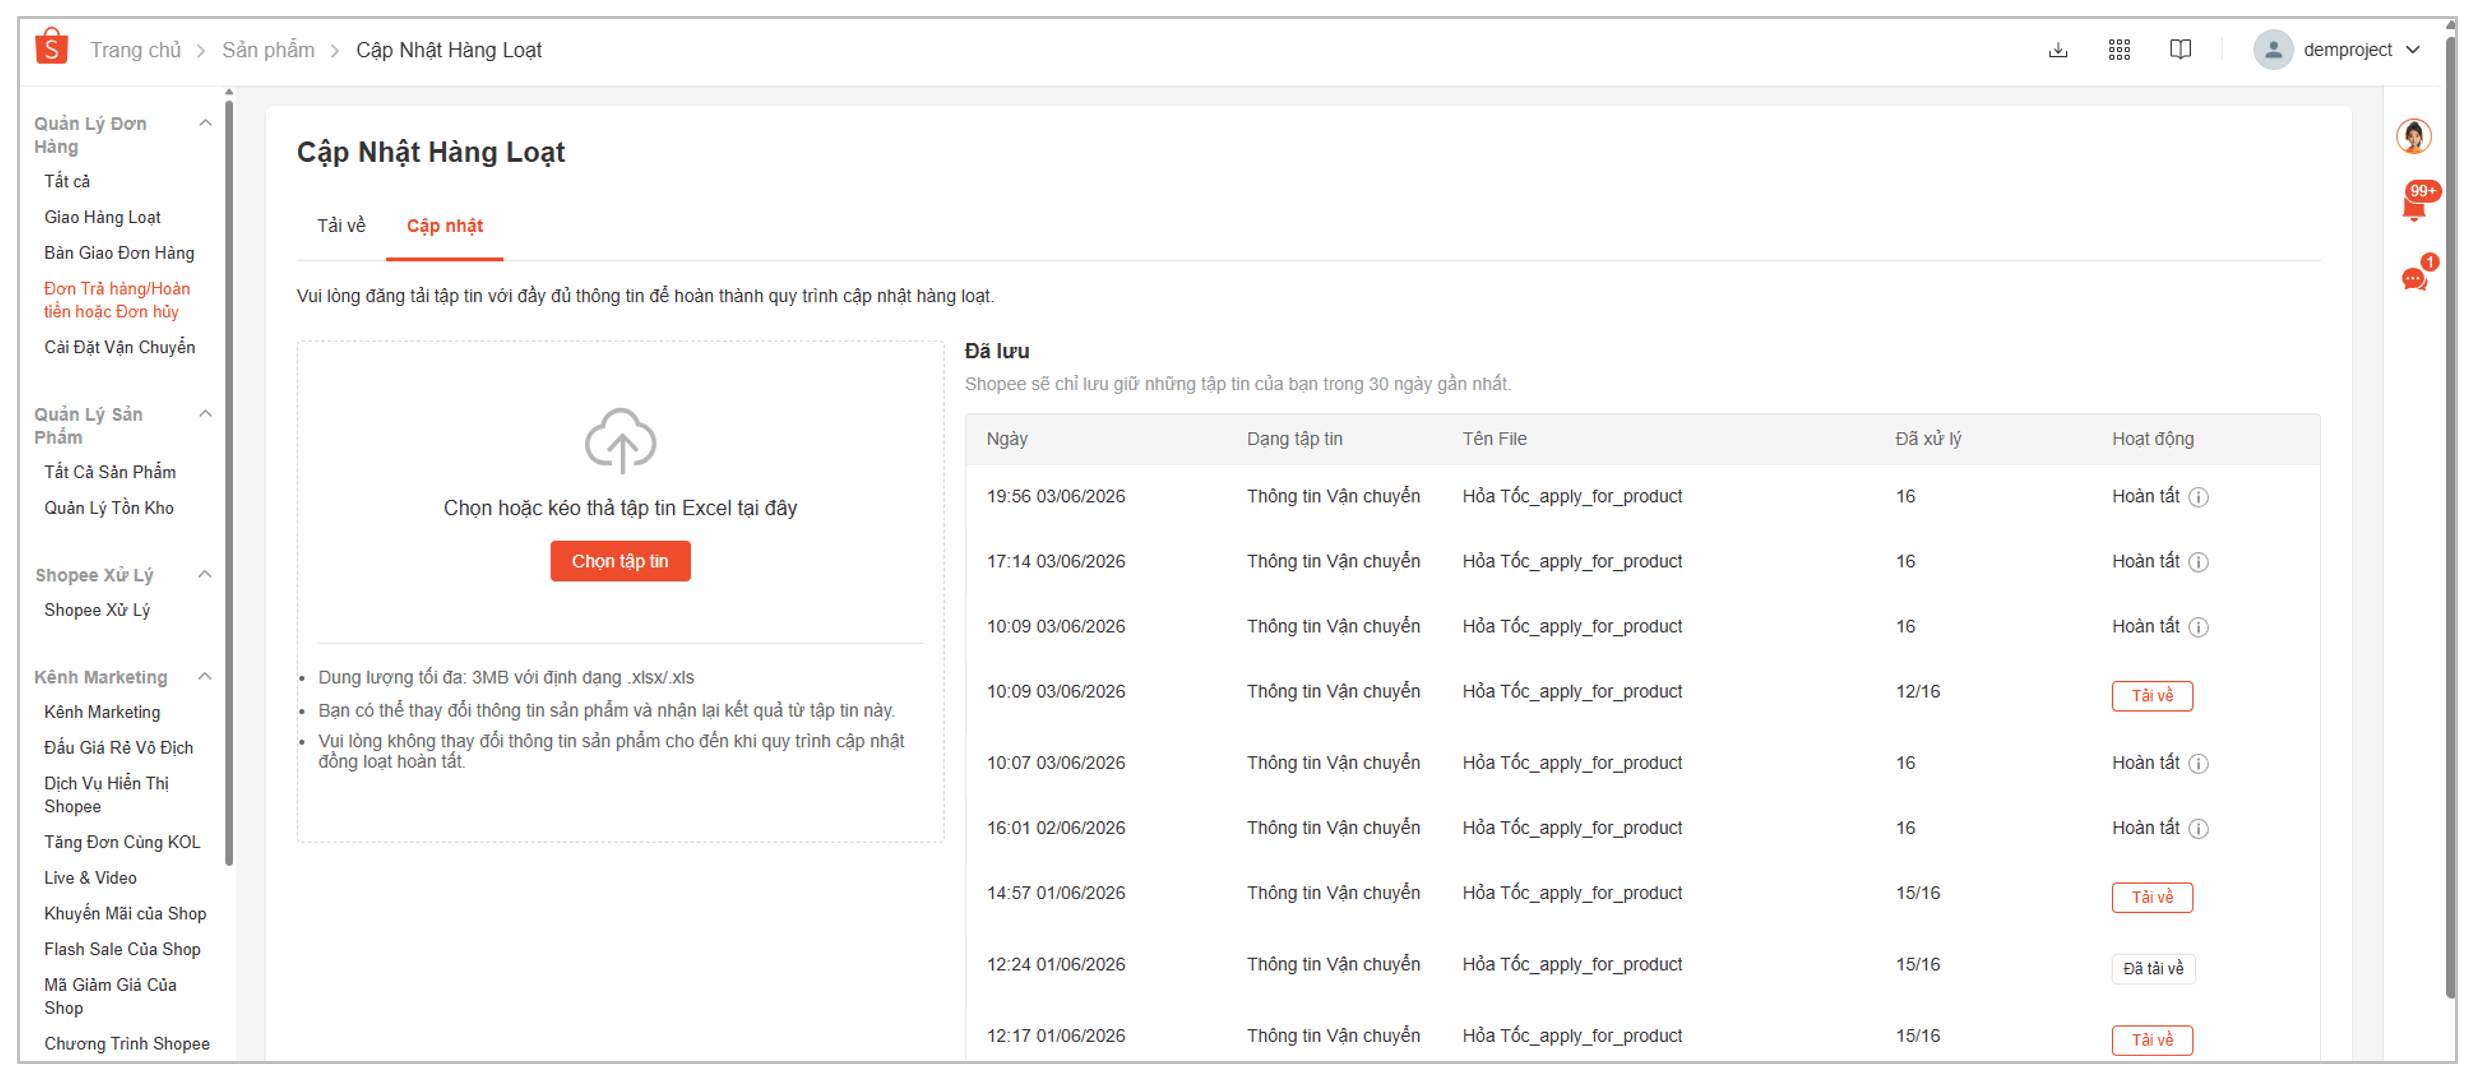
Task: Click info icon for 10:07 03/06/2026 row
Action: pyautogui.click(x=2198, y=764)
